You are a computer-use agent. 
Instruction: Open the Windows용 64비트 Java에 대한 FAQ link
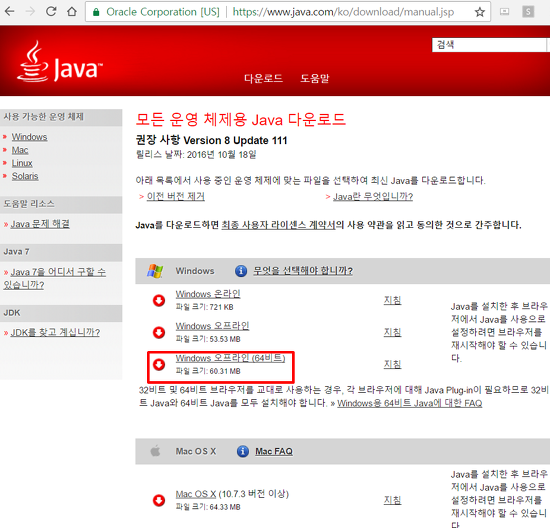tap(410, 403)
